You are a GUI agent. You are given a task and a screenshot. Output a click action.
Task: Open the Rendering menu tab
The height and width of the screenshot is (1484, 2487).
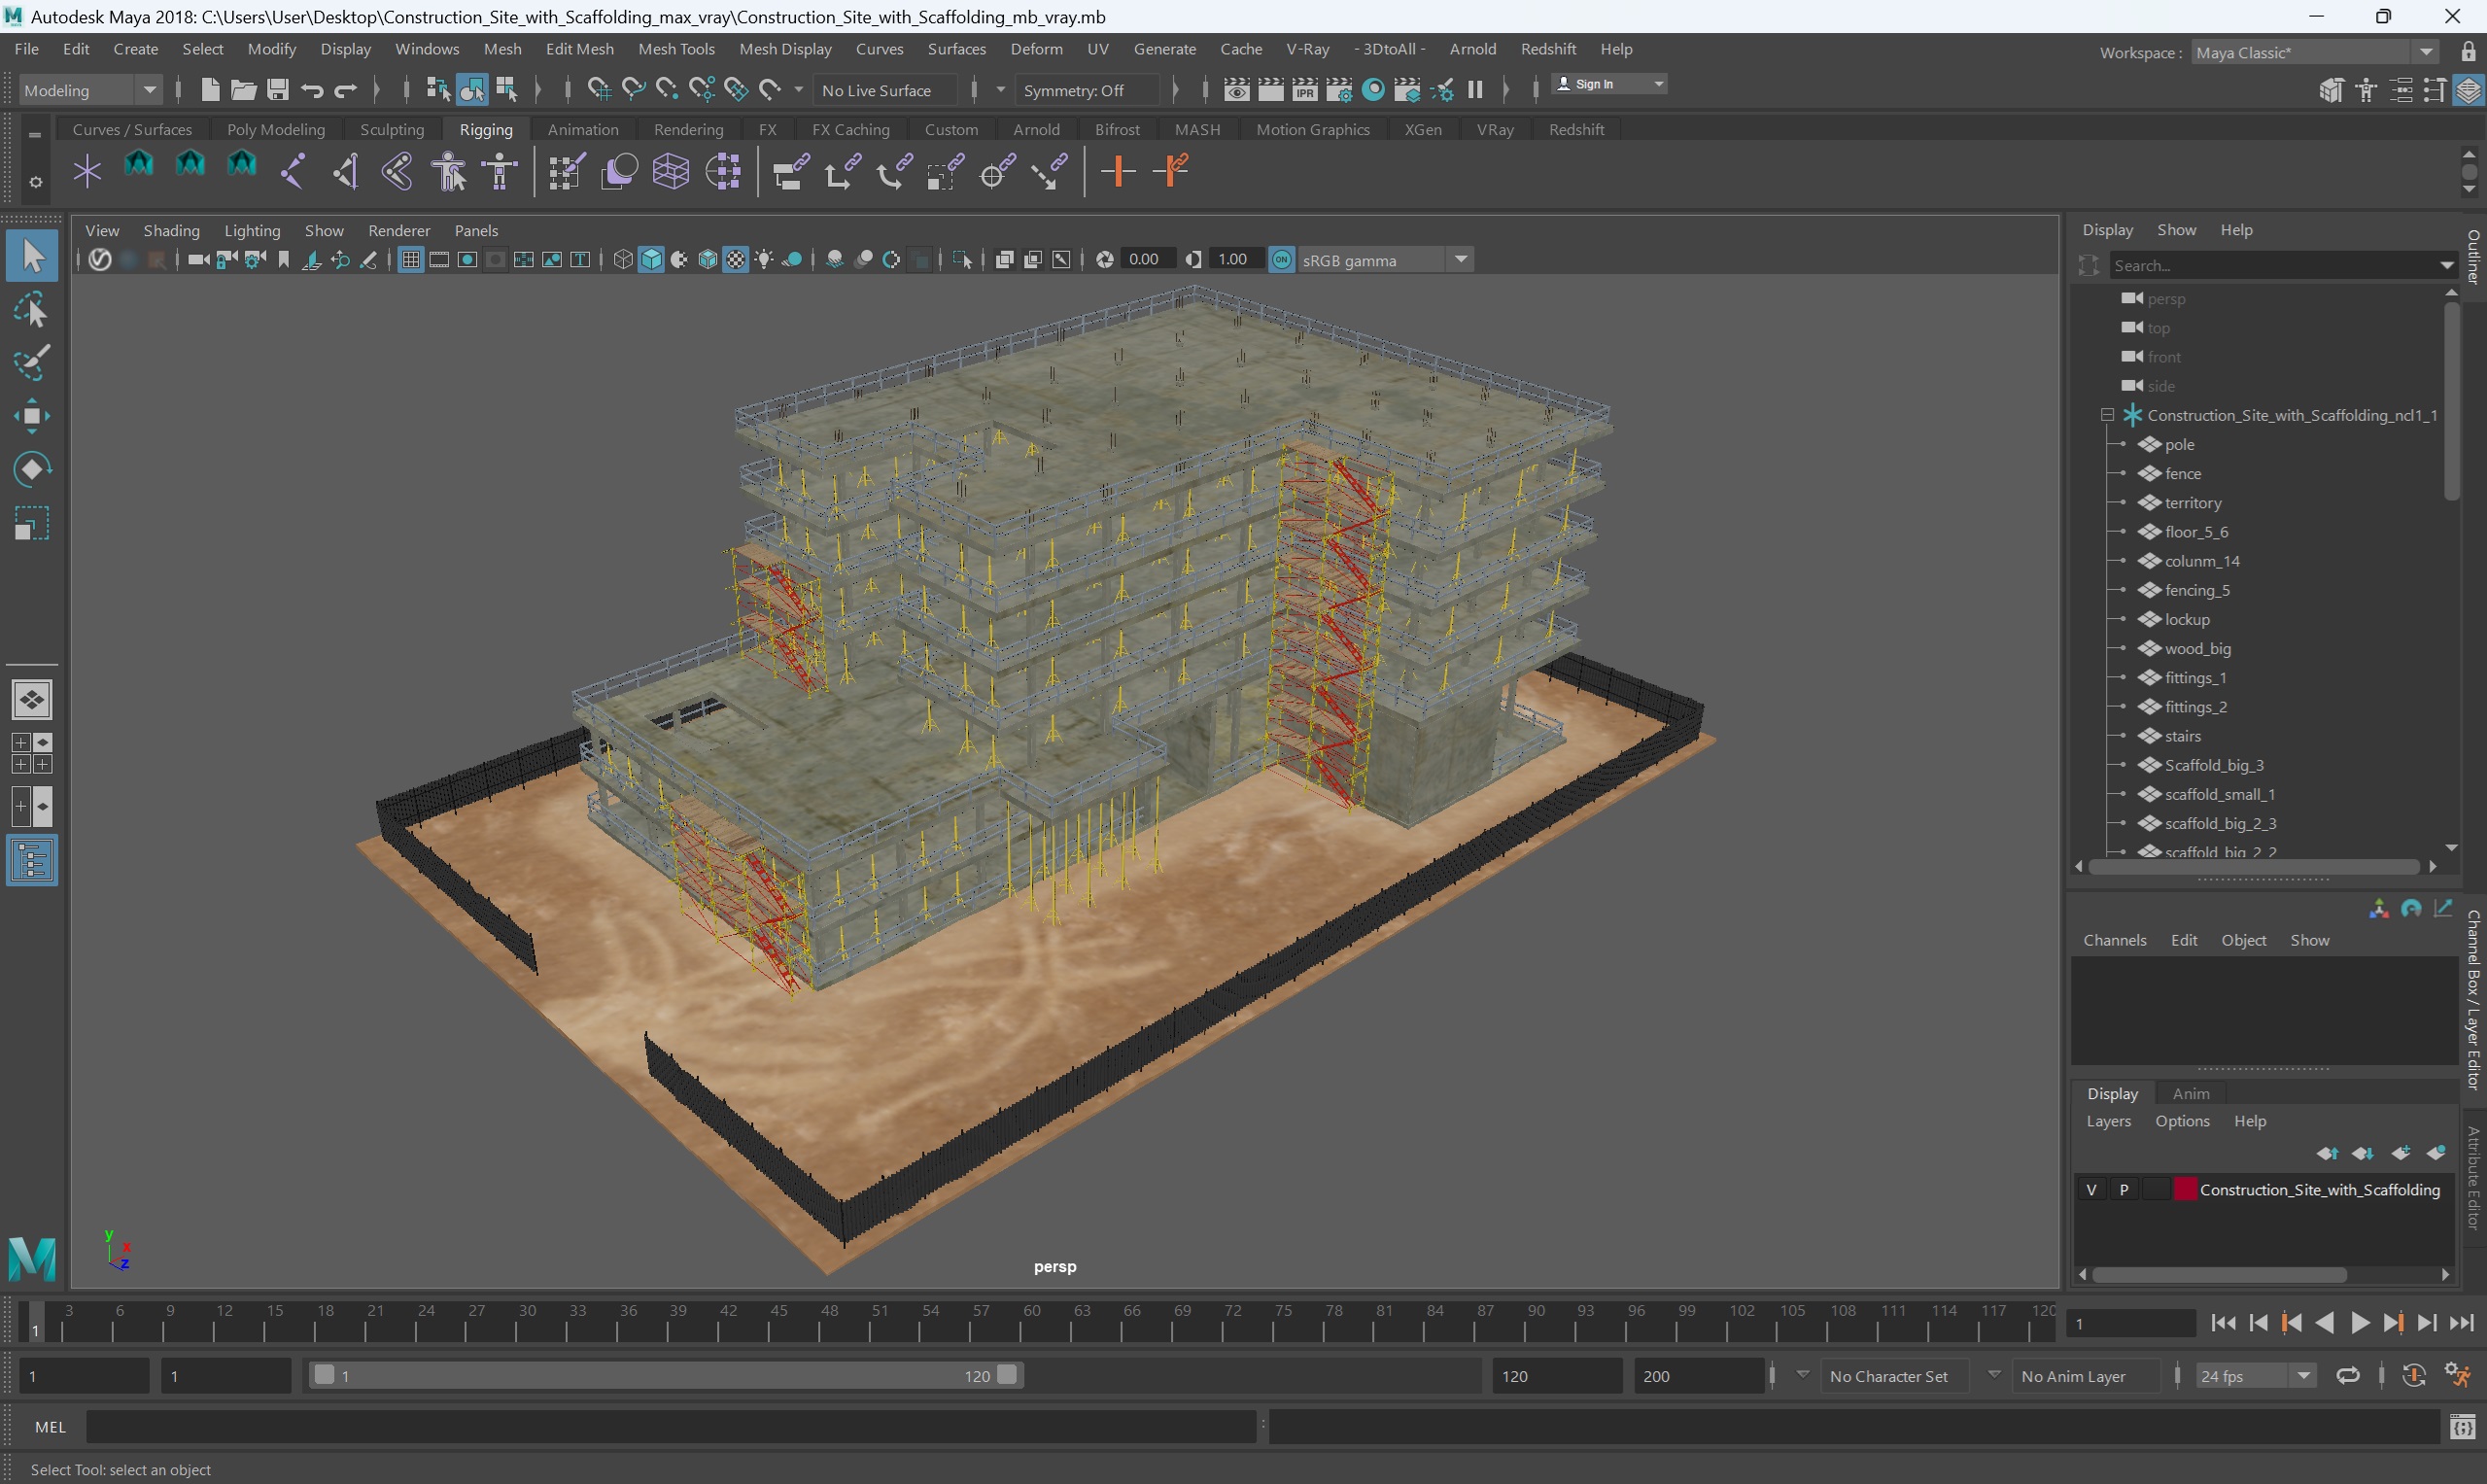click(x=689, y=129)
